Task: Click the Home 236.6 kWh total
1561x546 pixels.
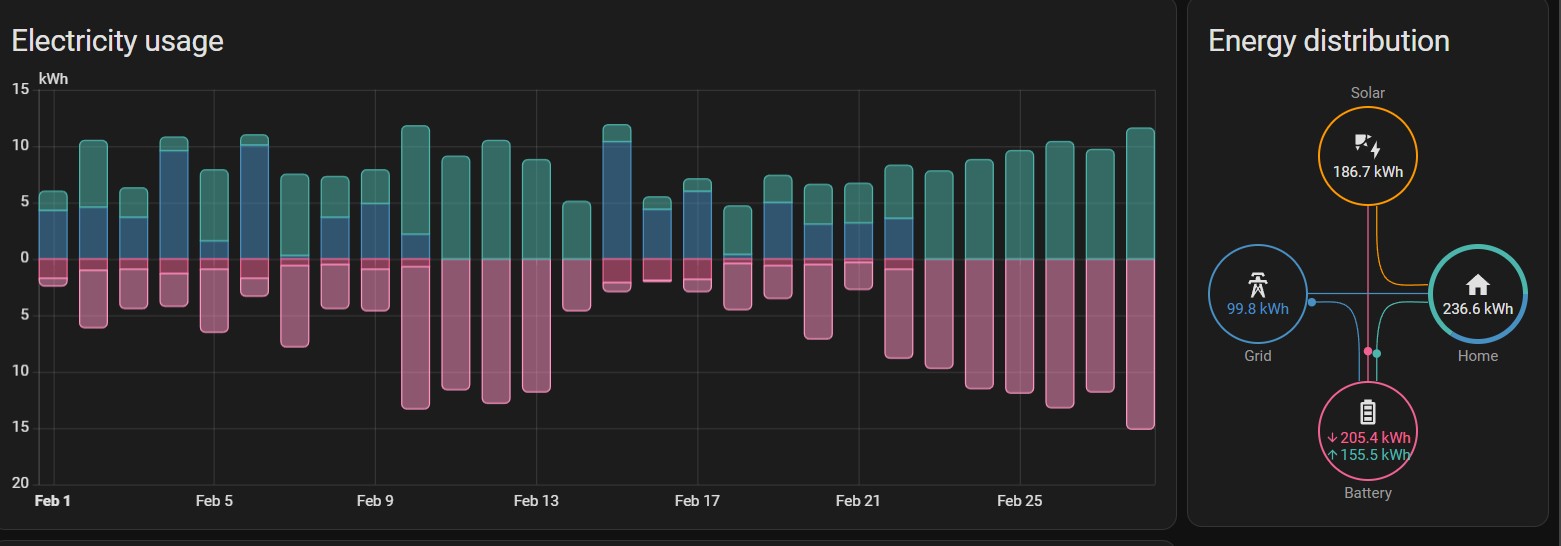Action: click(1477, 309)
